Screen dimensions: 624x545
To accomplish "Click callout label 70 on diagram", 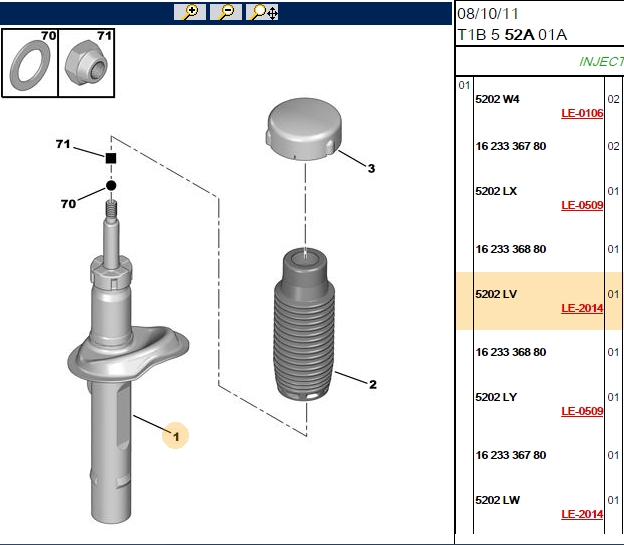I will click(68, 204).
